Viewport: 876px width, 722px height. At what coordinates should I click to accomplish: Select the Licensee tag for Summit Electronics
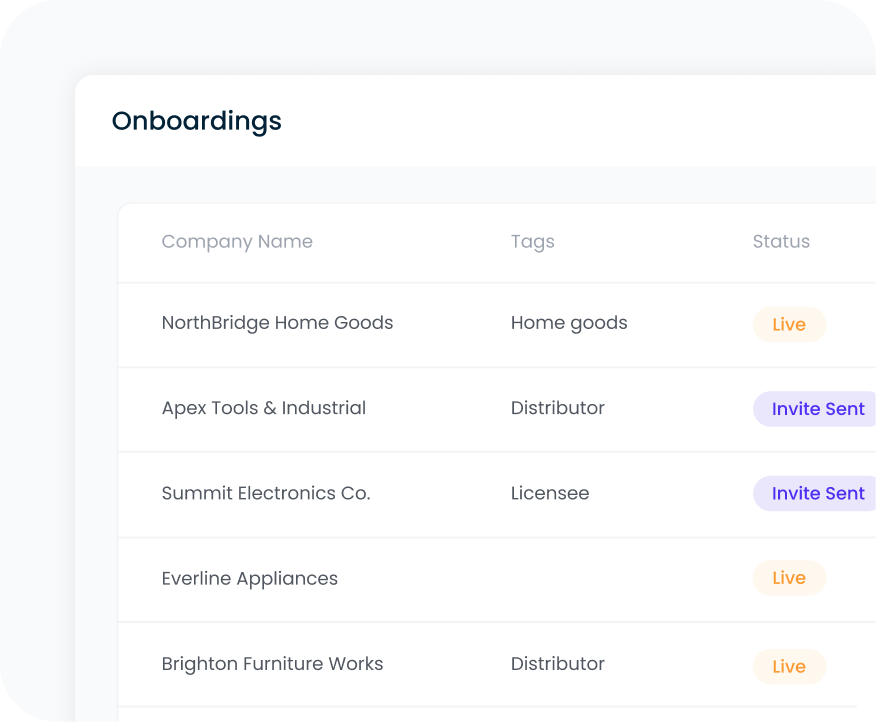550,493
